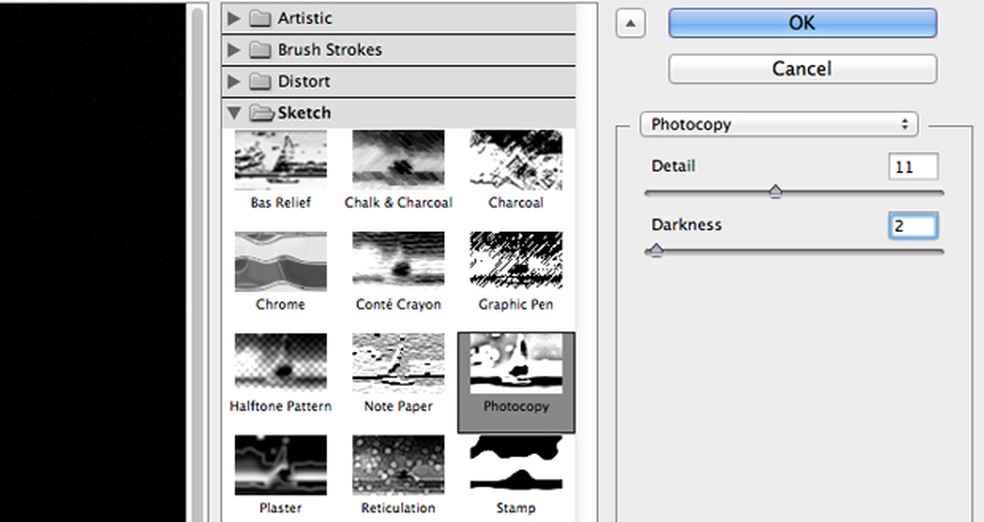Pick the Conté Crayon filter thumbnail
This screenshot has height=522, width=984.
[x=398, y=262]
